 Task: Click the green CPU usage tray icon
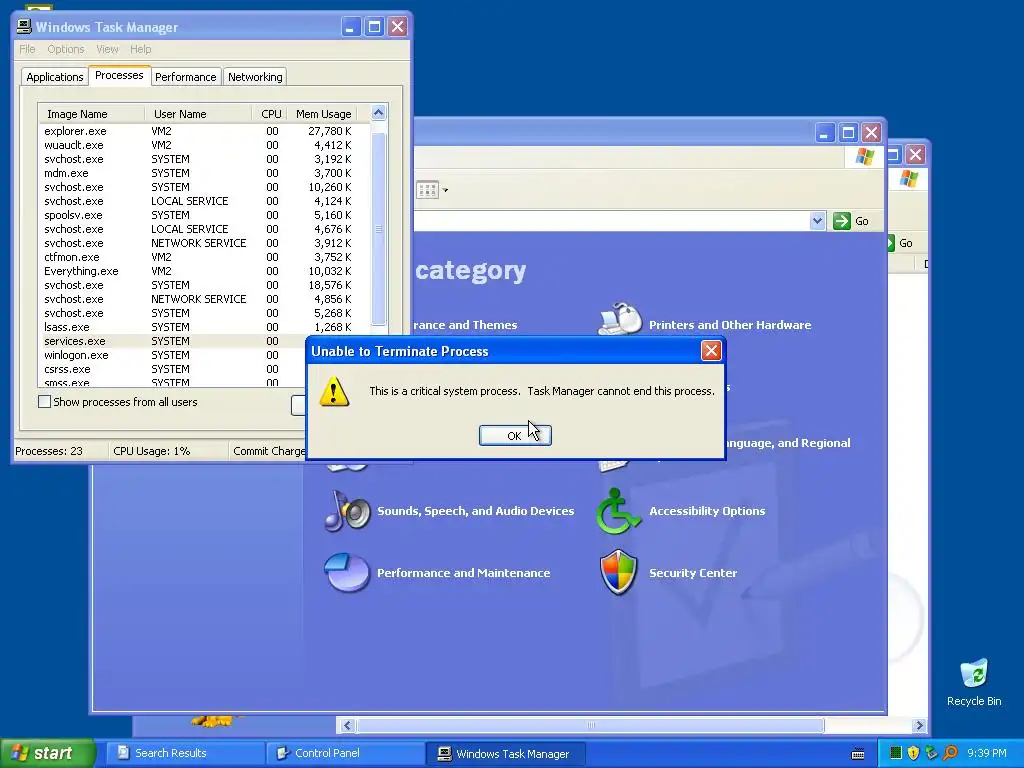pos(896,753)
